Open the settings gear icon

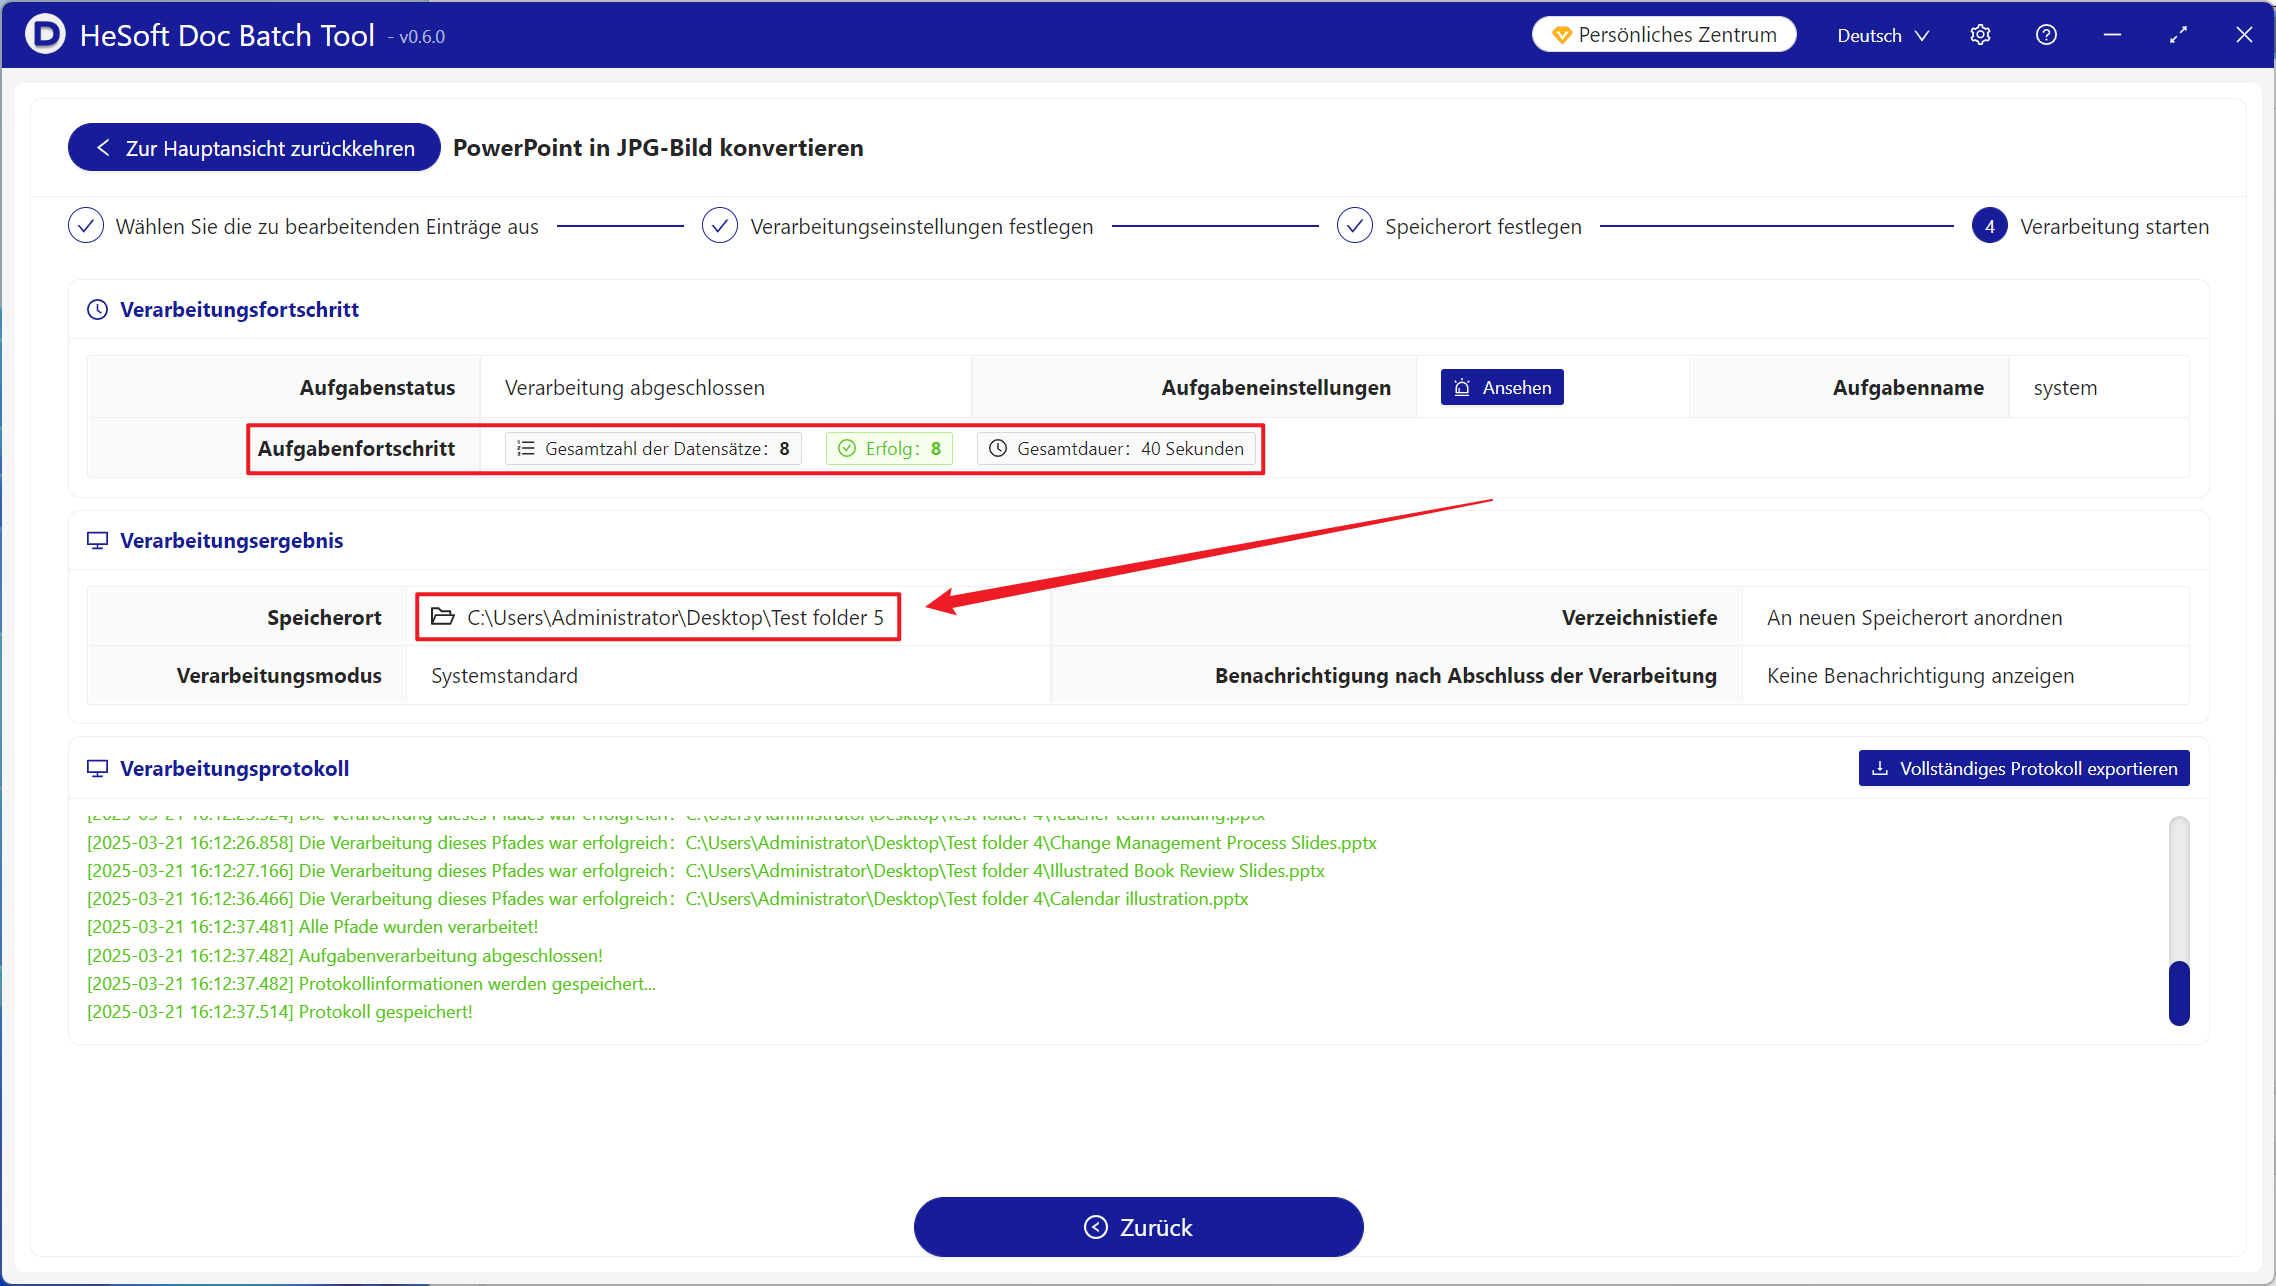(x=1980, y=35)
